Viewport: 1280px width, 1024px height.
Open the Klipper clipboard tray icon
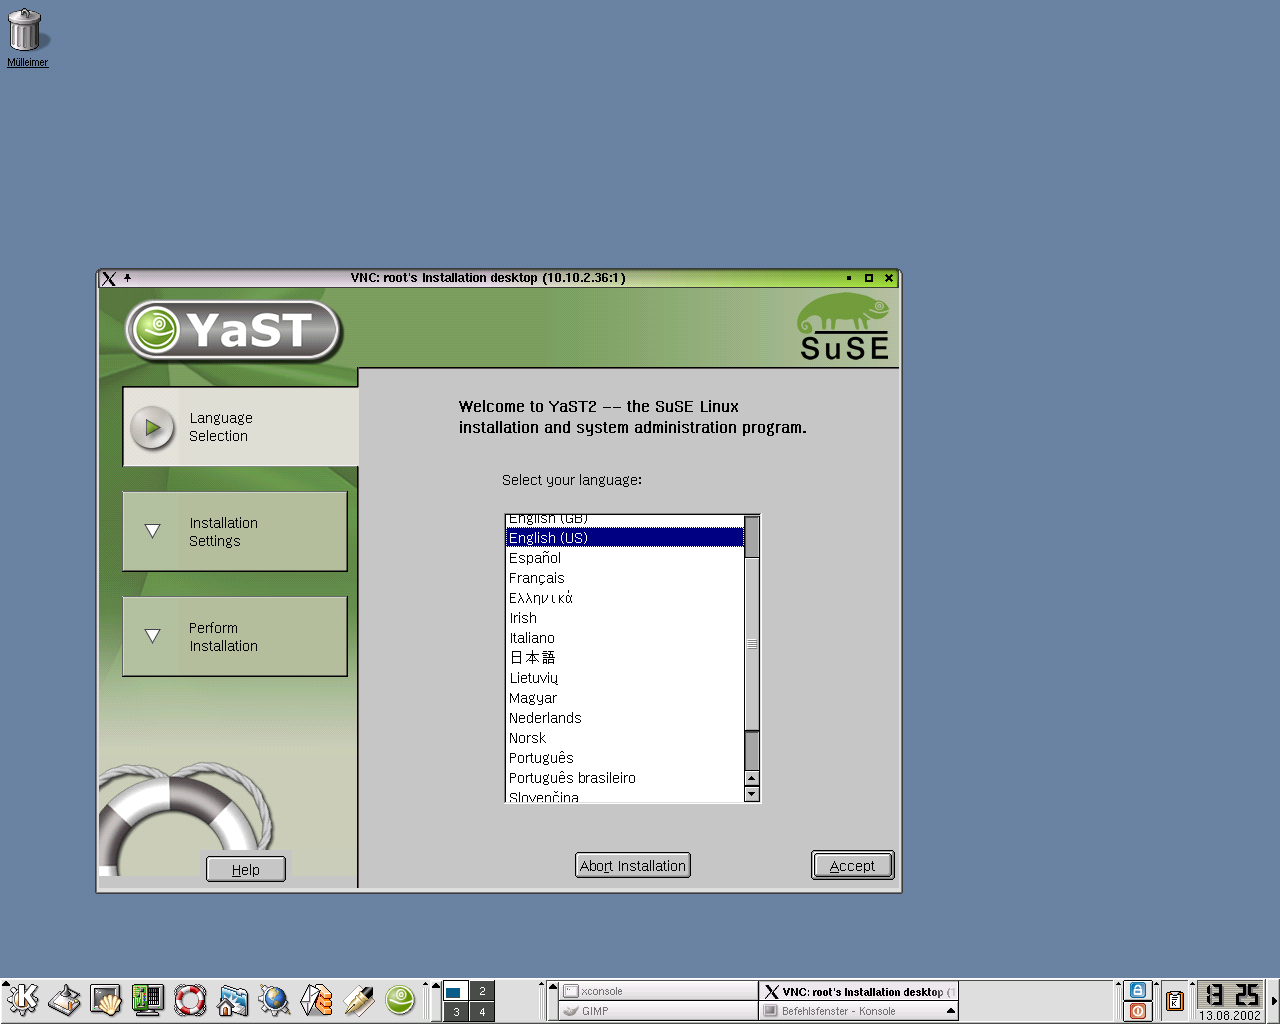point(1175,1000)
